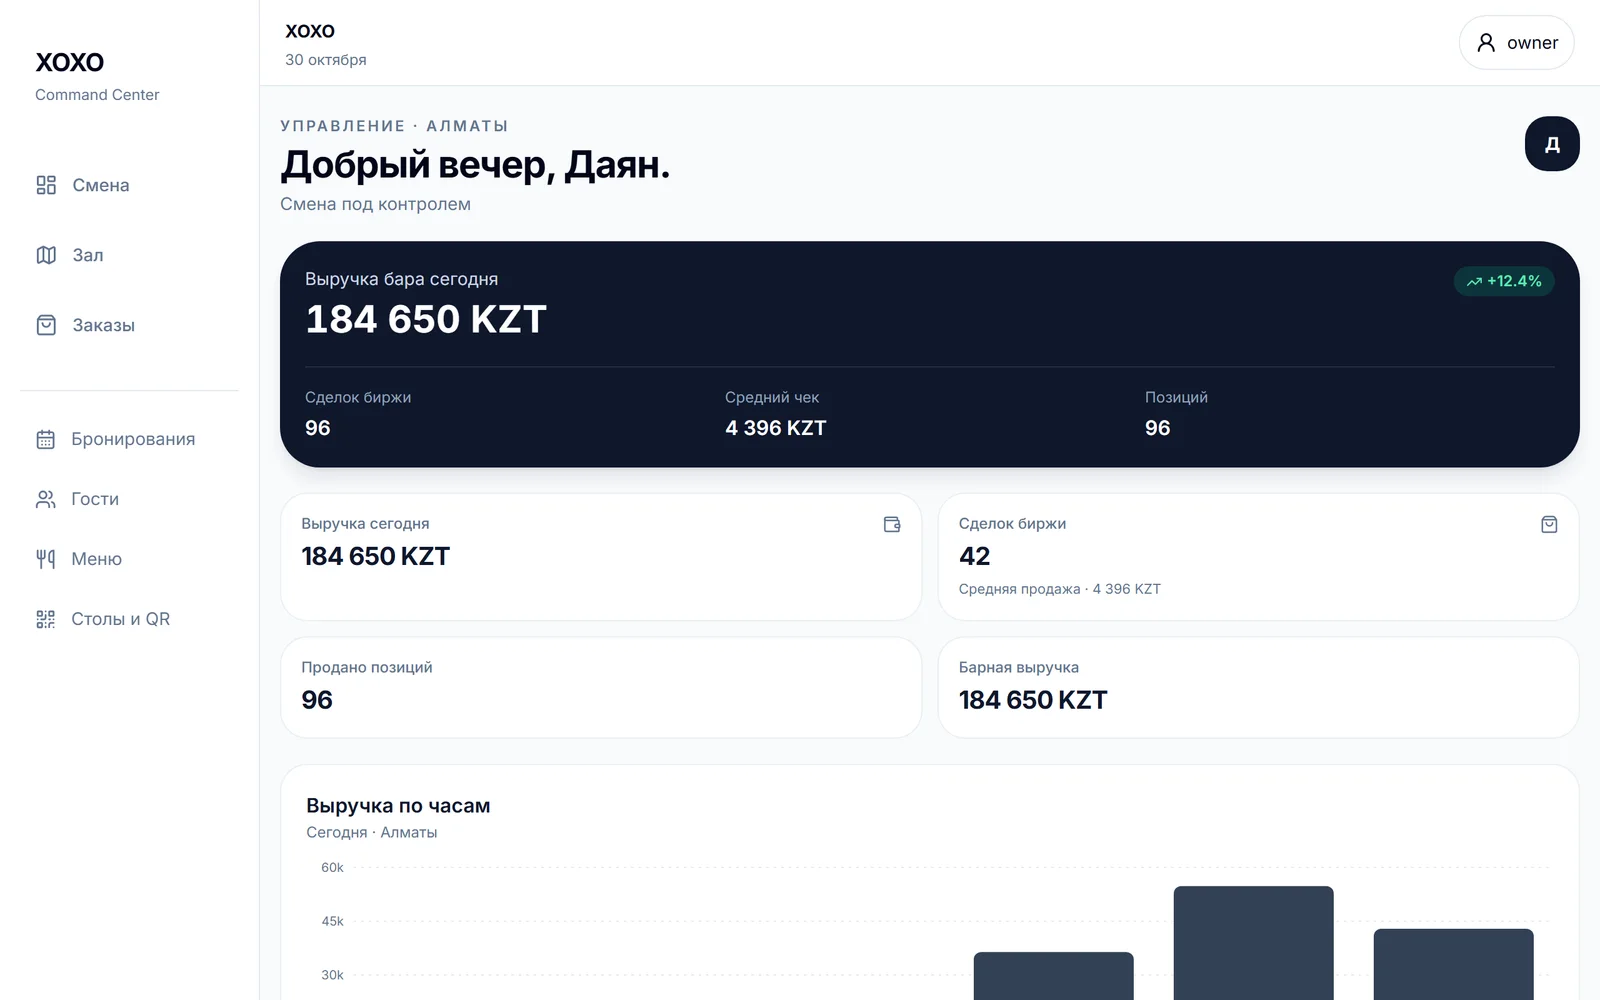Click the tallest bar in hourly chart
Image resolution: width=1600 pixels, height=1000 pixels.
(x=1253, y=942)
